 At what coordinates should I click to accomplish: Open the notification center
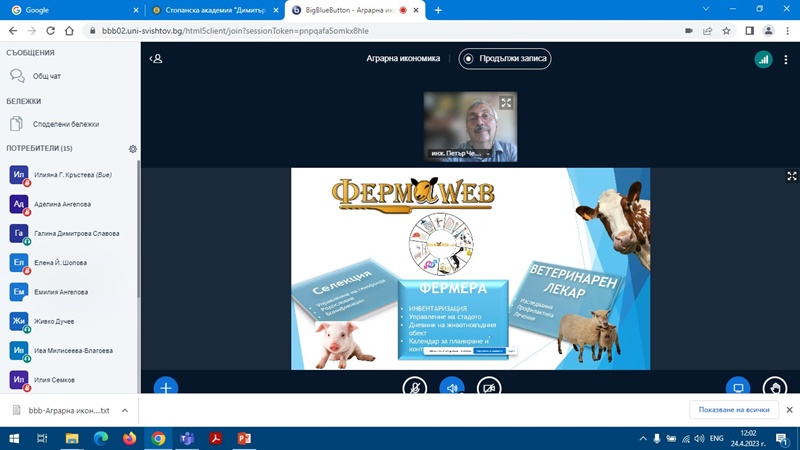(x=782, y=439)
